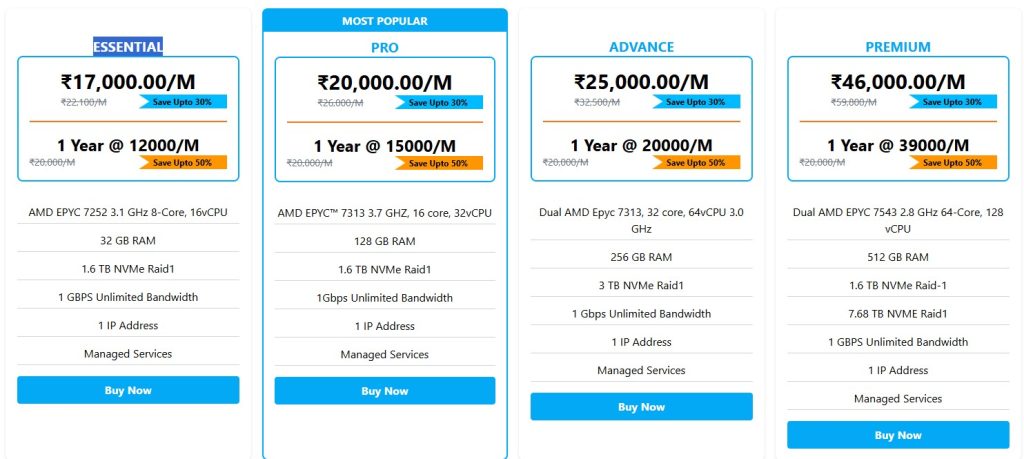1024x459 pixels.
Task: Click Essential's blue Save Upto 30% badge
Action: point(184,102)
